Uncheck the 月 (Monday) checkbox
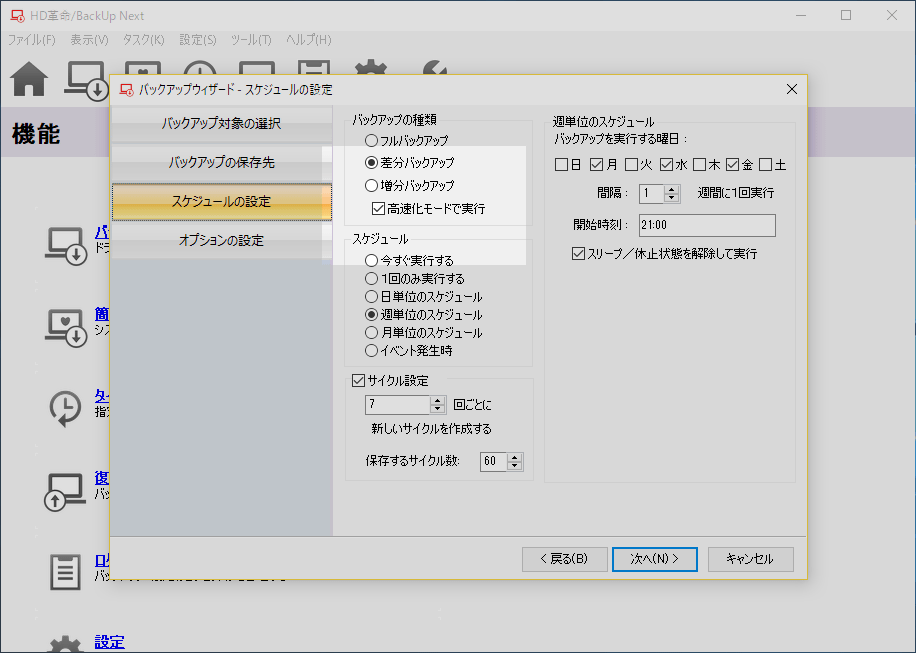 [x=596, y=165]
